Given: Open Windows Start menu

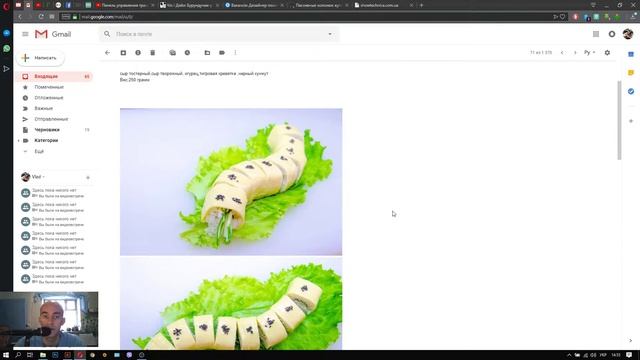Looking at the screenshot, I should click(x=6, y=355).
